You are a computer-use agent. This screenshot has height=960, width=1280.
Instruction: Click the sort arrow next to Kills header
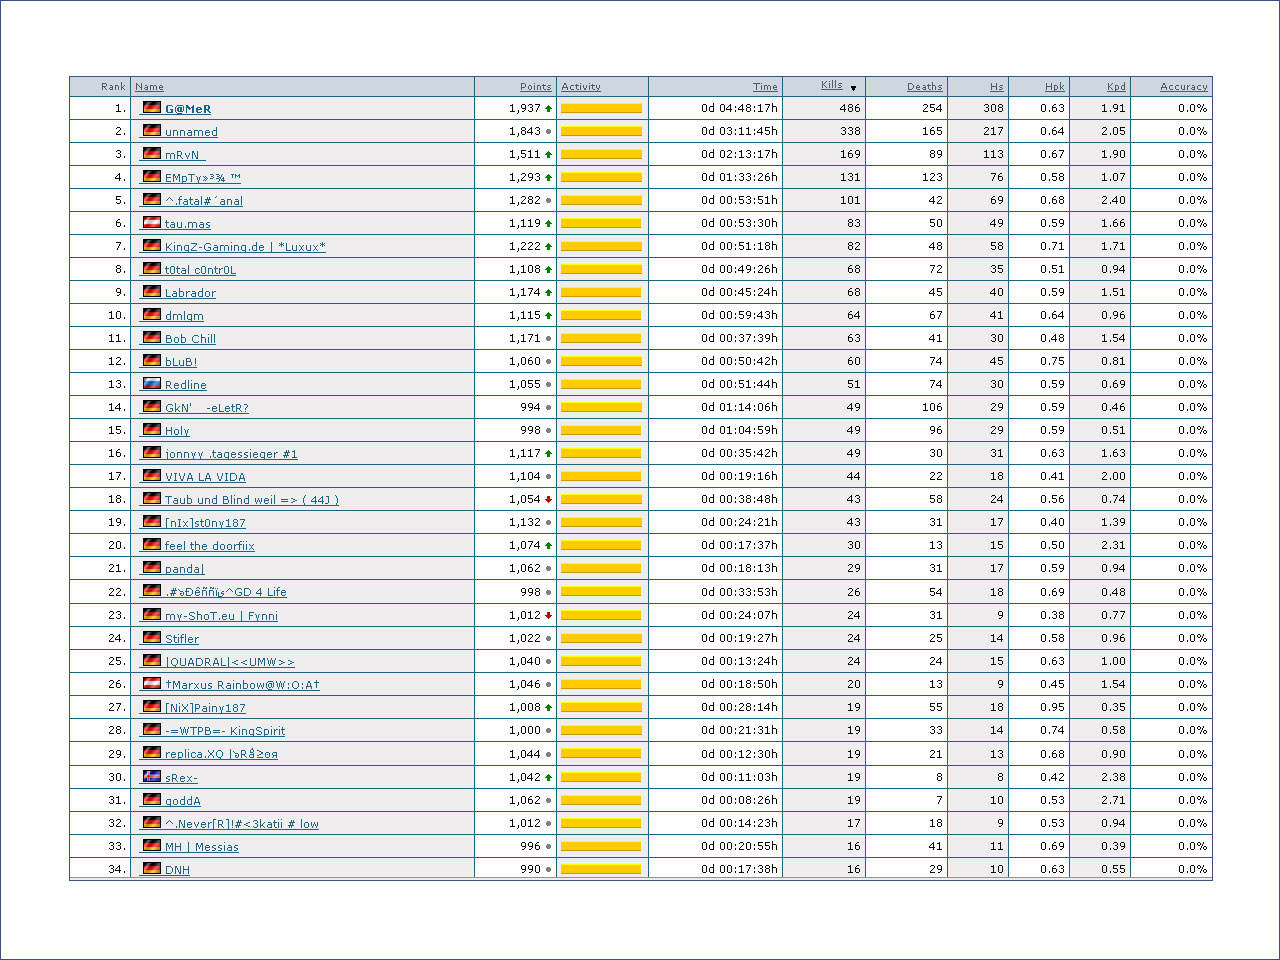pyautogui.click(x=853, y=88)
